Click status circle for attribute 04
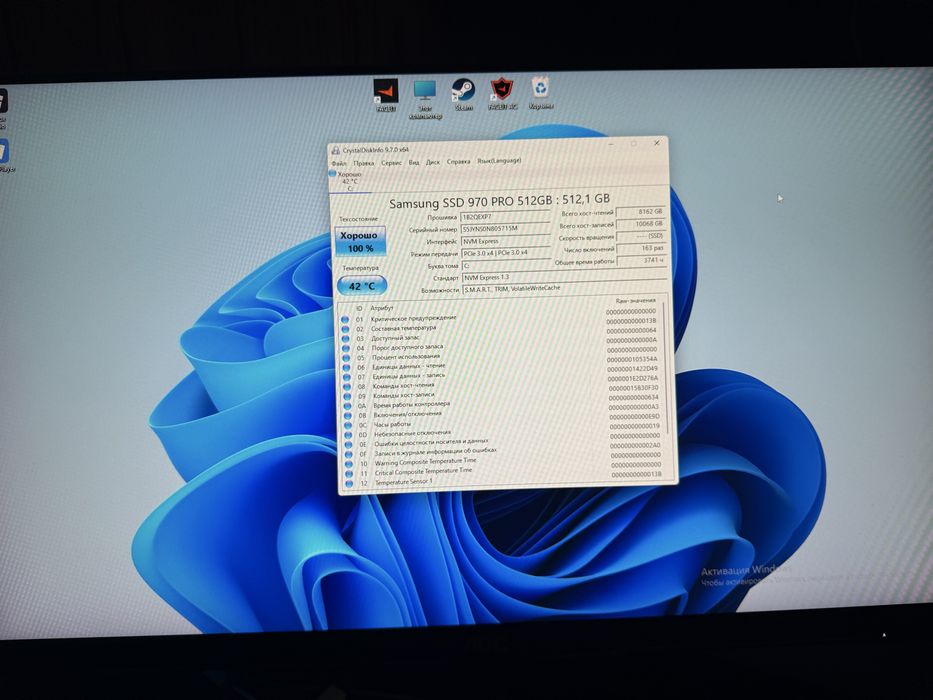 [346, 348]
